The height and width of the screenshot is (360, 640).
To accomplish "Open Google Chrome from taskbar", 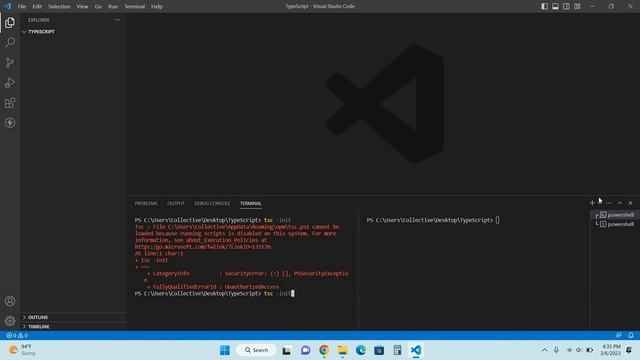I will coord(324,350).
